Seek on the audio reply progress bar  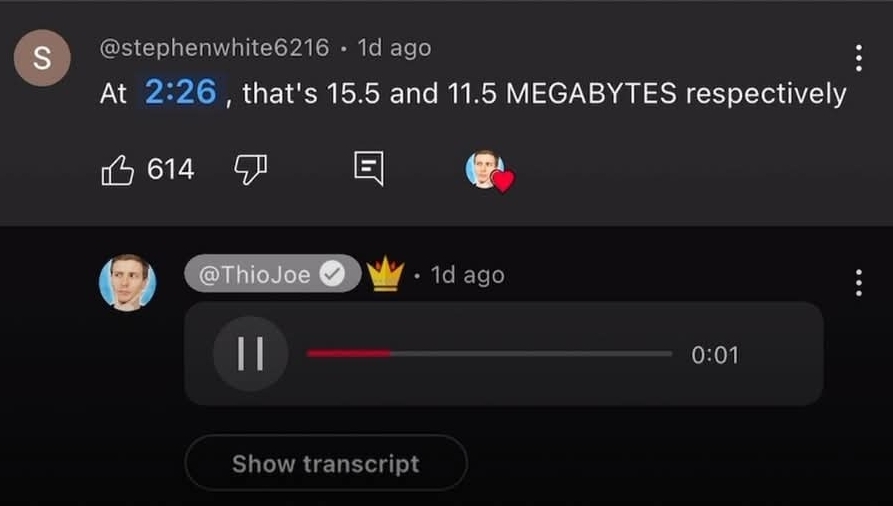489,354
